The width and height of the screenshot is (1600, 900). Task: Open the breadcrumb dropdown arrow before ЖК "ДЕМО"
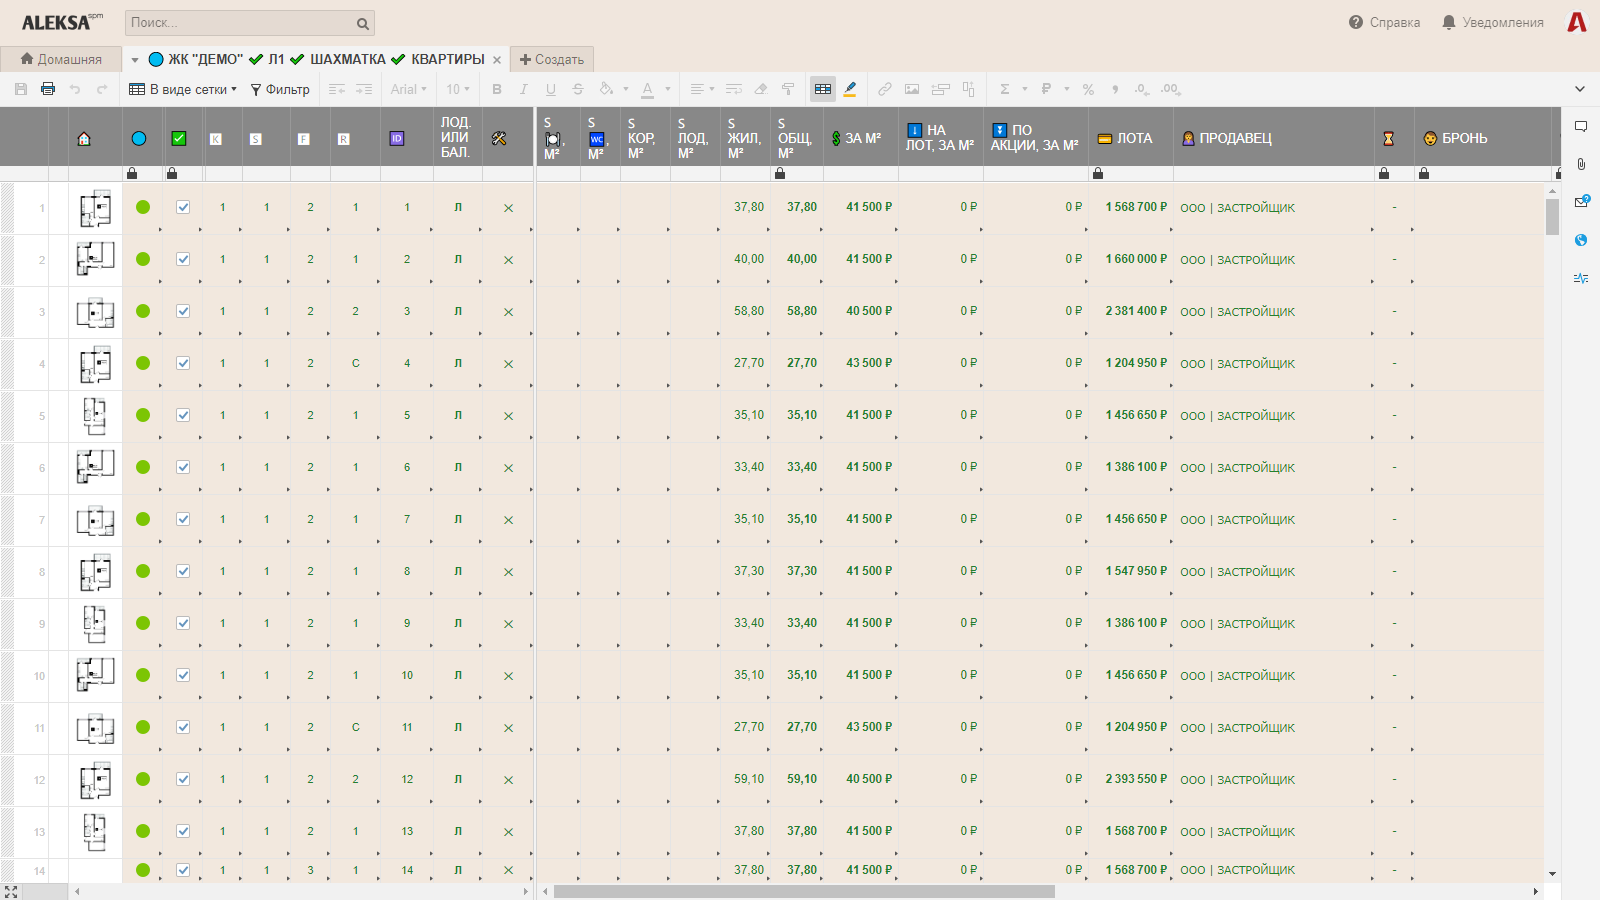click(135, 60)
